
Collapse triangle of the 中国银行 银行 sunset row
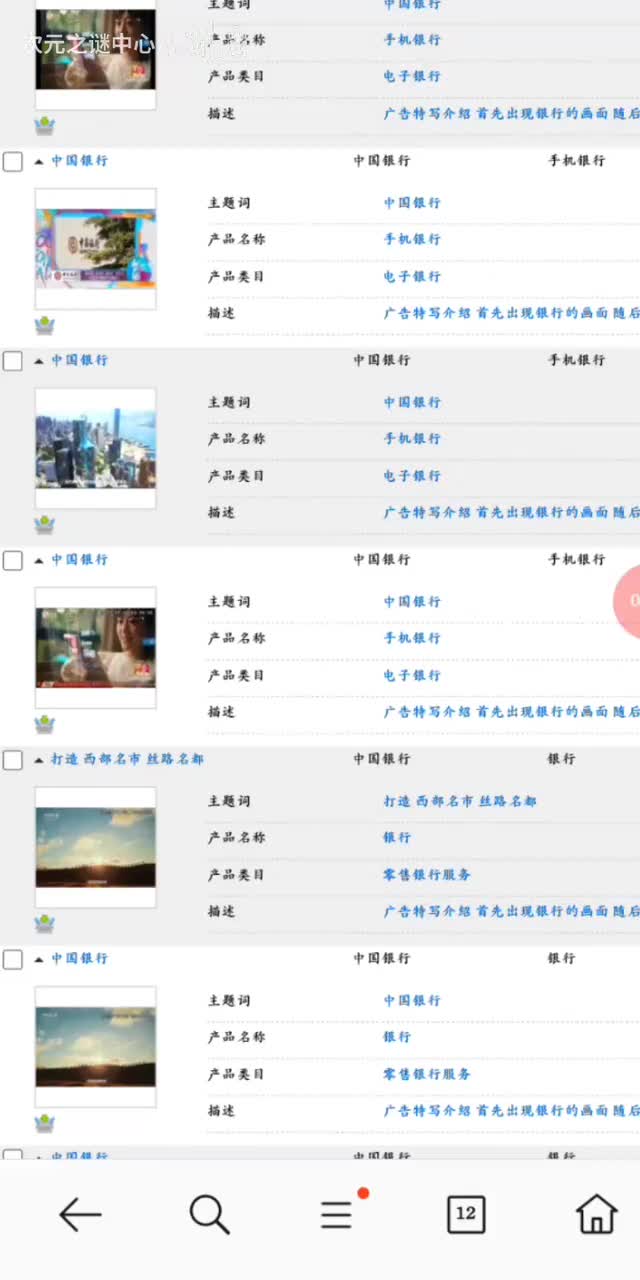[x=39, y=959]
